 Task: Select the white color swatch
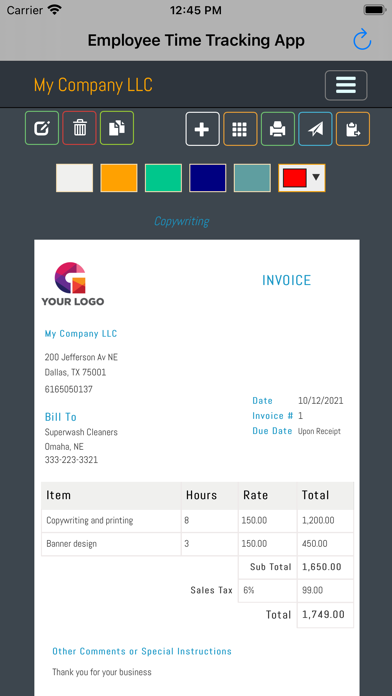[x=75, y=178]
